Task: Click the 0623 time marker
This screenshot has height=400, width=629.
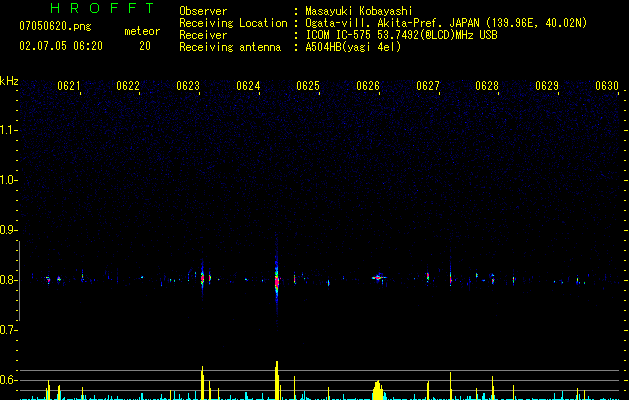Action: point(188,86)
